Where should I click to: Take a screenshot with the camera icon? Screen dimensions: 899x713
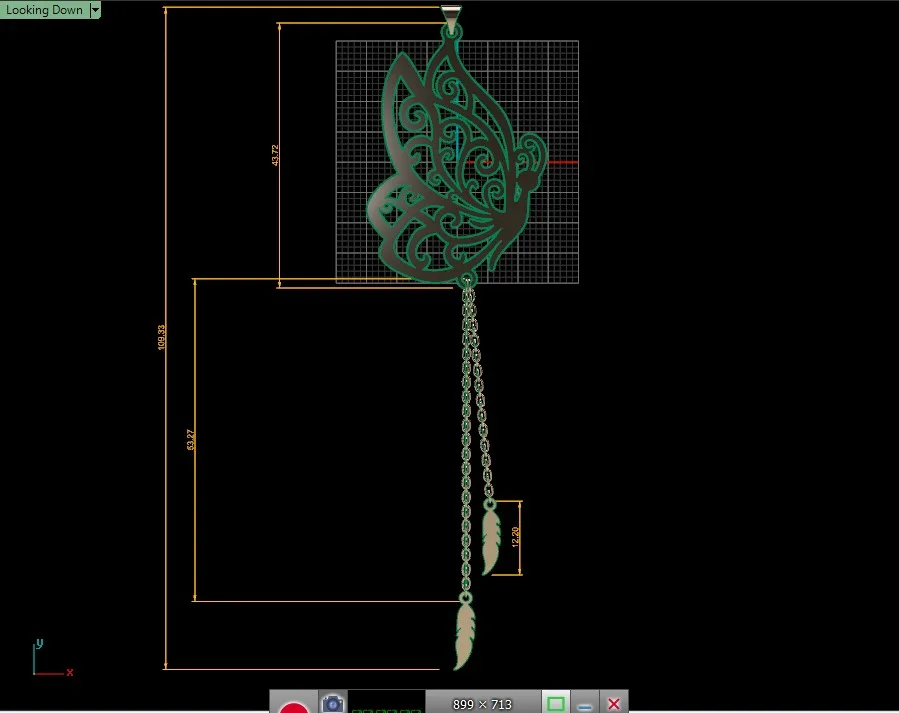click(x=333, y=704)
